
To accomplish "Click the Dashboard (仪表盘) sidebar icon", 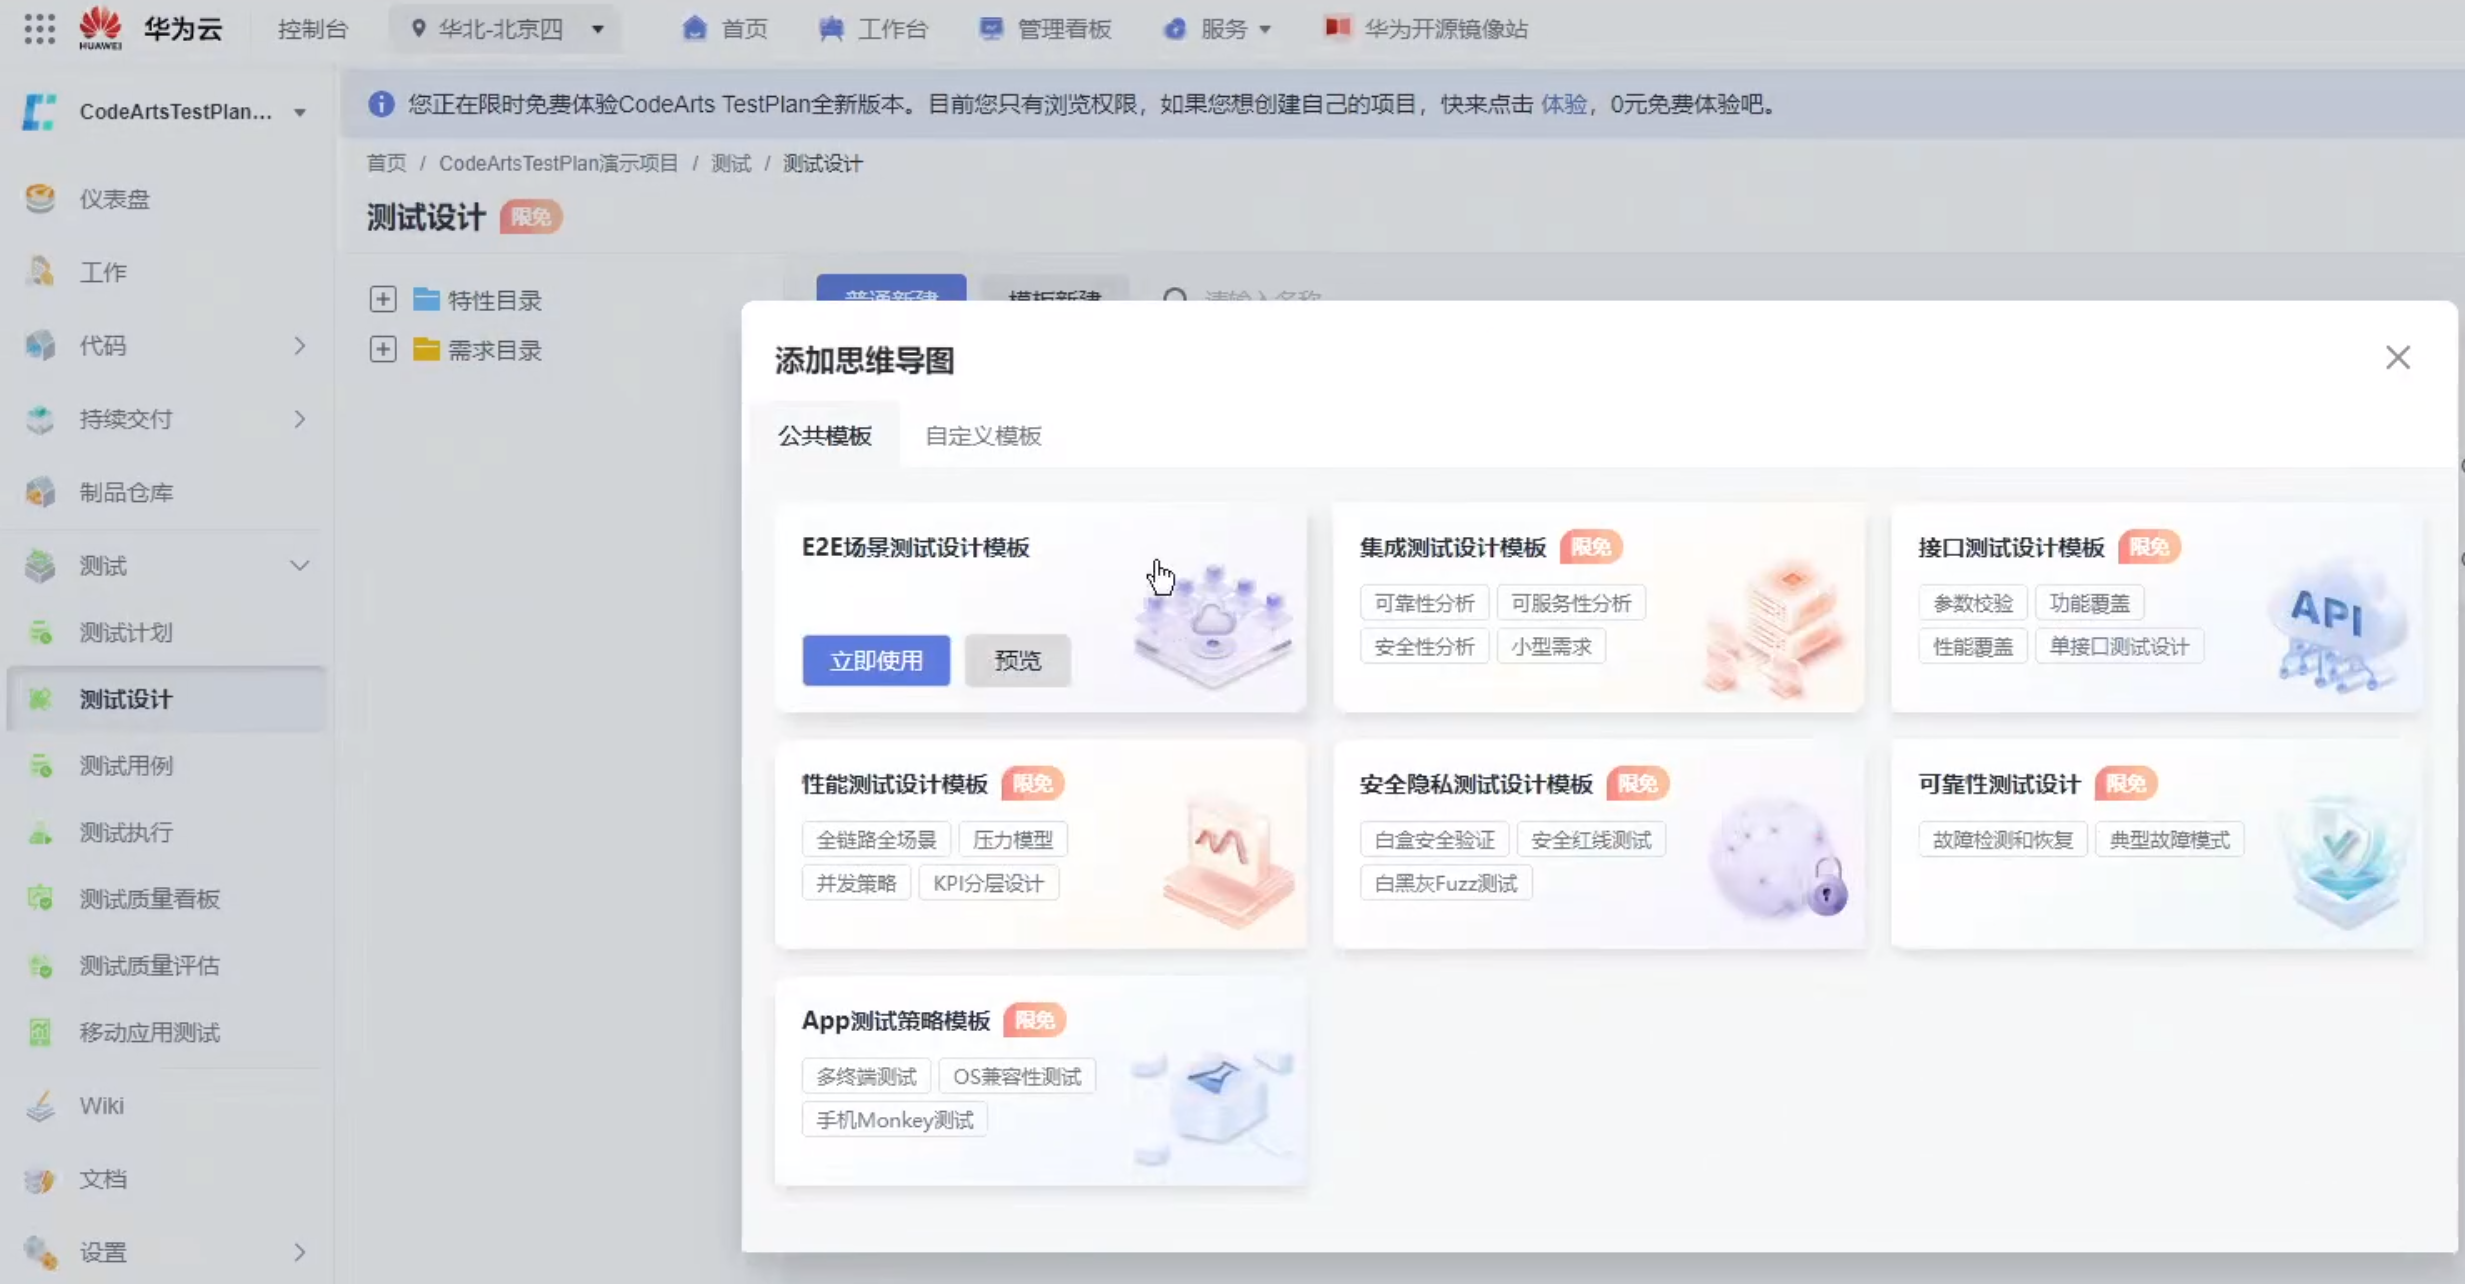I will point(40,199).
